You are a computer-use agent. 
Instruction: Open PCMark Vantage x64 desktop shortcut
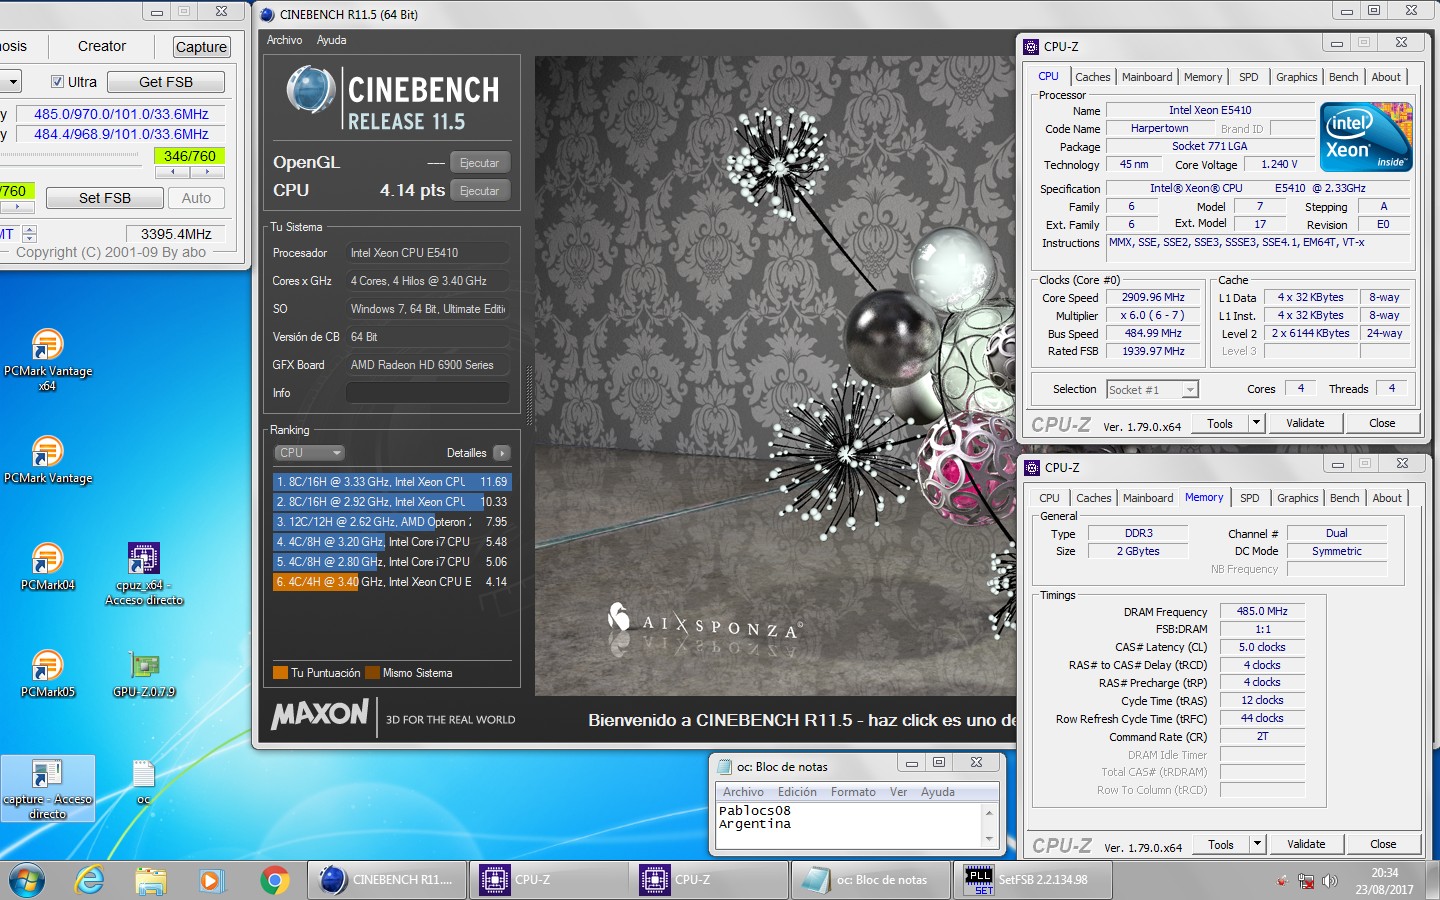point(47,359)
